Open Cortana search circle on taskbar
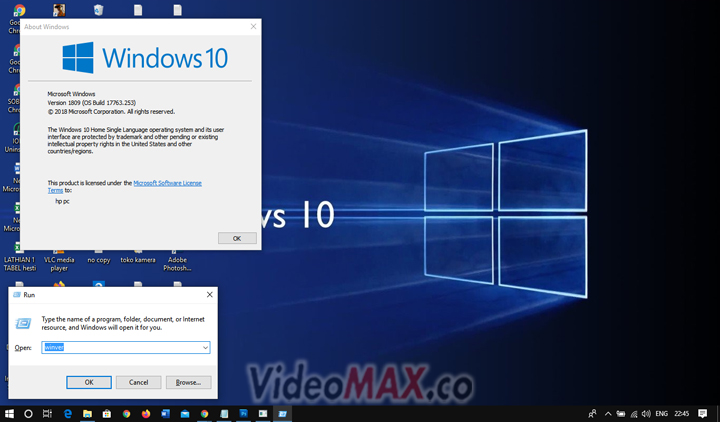 click(28, 414)
